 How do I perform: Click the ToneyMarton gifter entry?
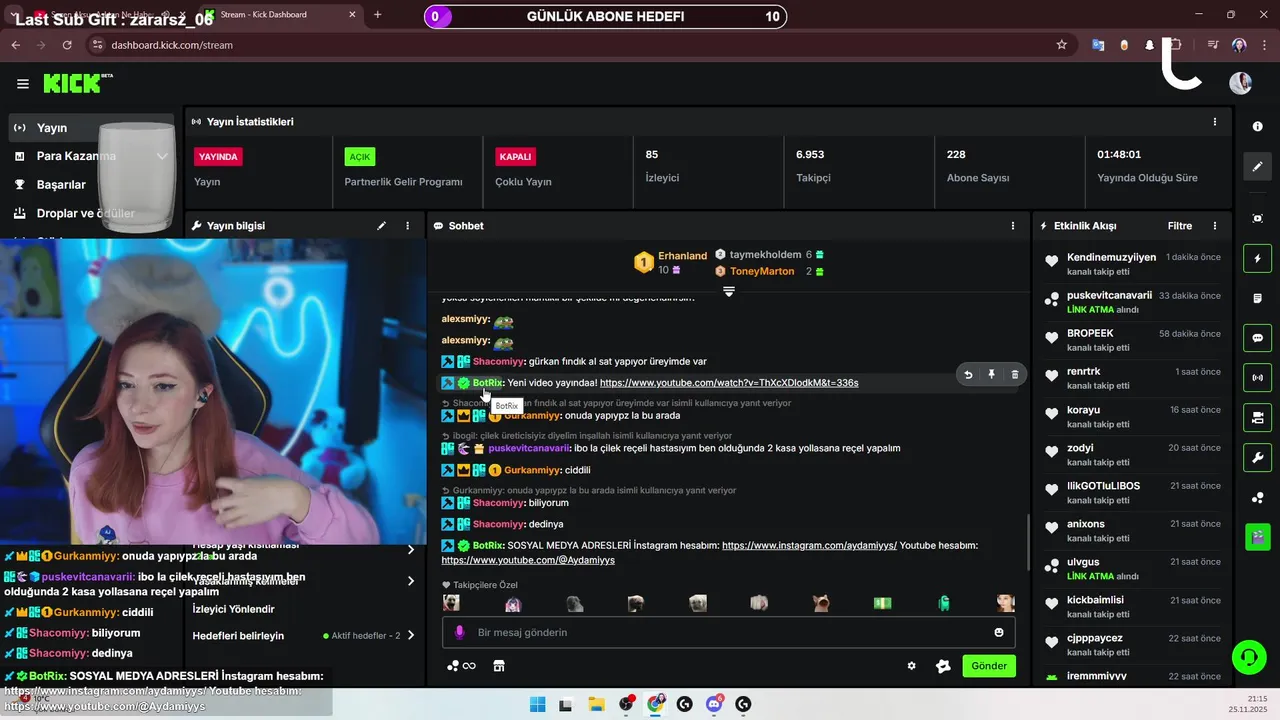pyautogui.click(x=762, y=271)
